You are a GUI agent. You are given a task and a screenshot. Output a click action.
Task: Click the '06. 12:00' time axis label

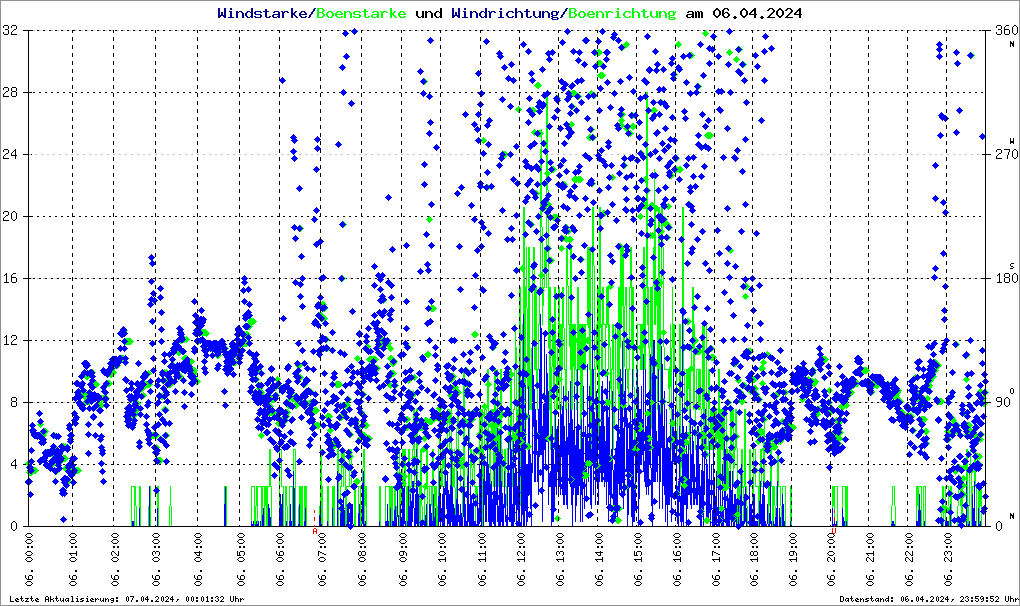point(521,559)
